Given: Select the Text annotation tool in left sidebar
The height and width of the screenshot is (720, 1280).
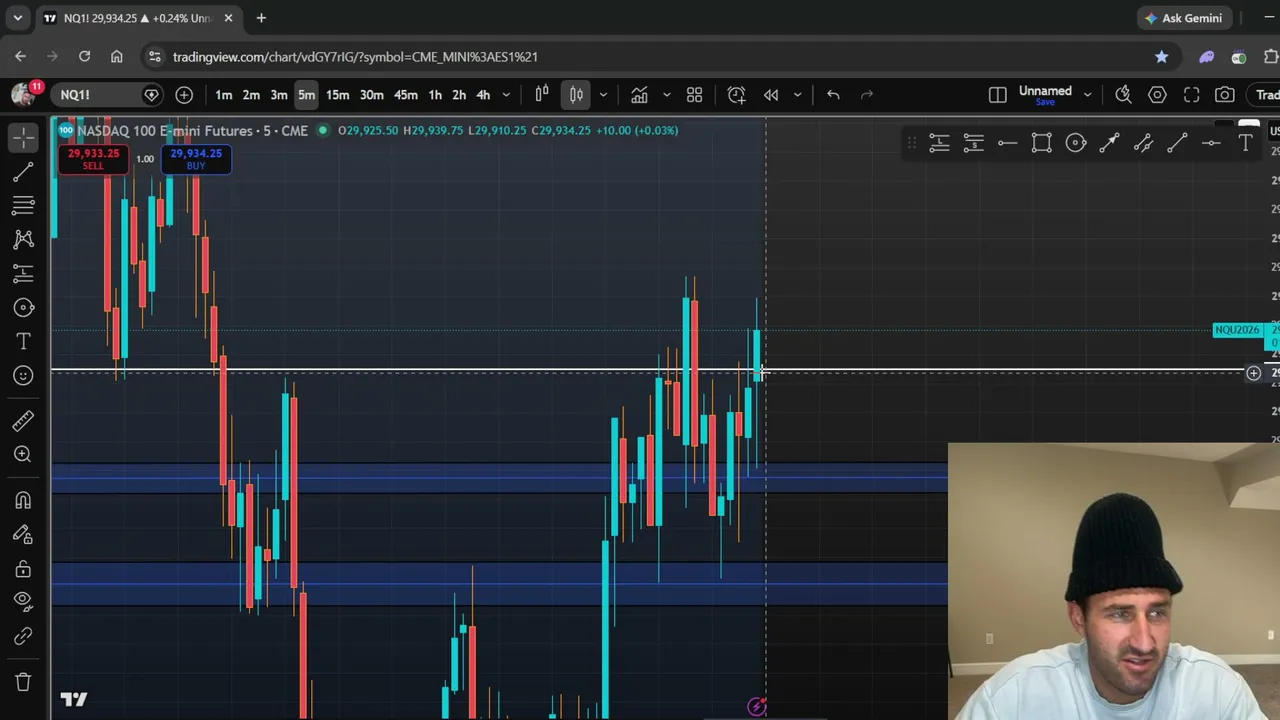Looking at the screenshot, I should tap(23, 341).
